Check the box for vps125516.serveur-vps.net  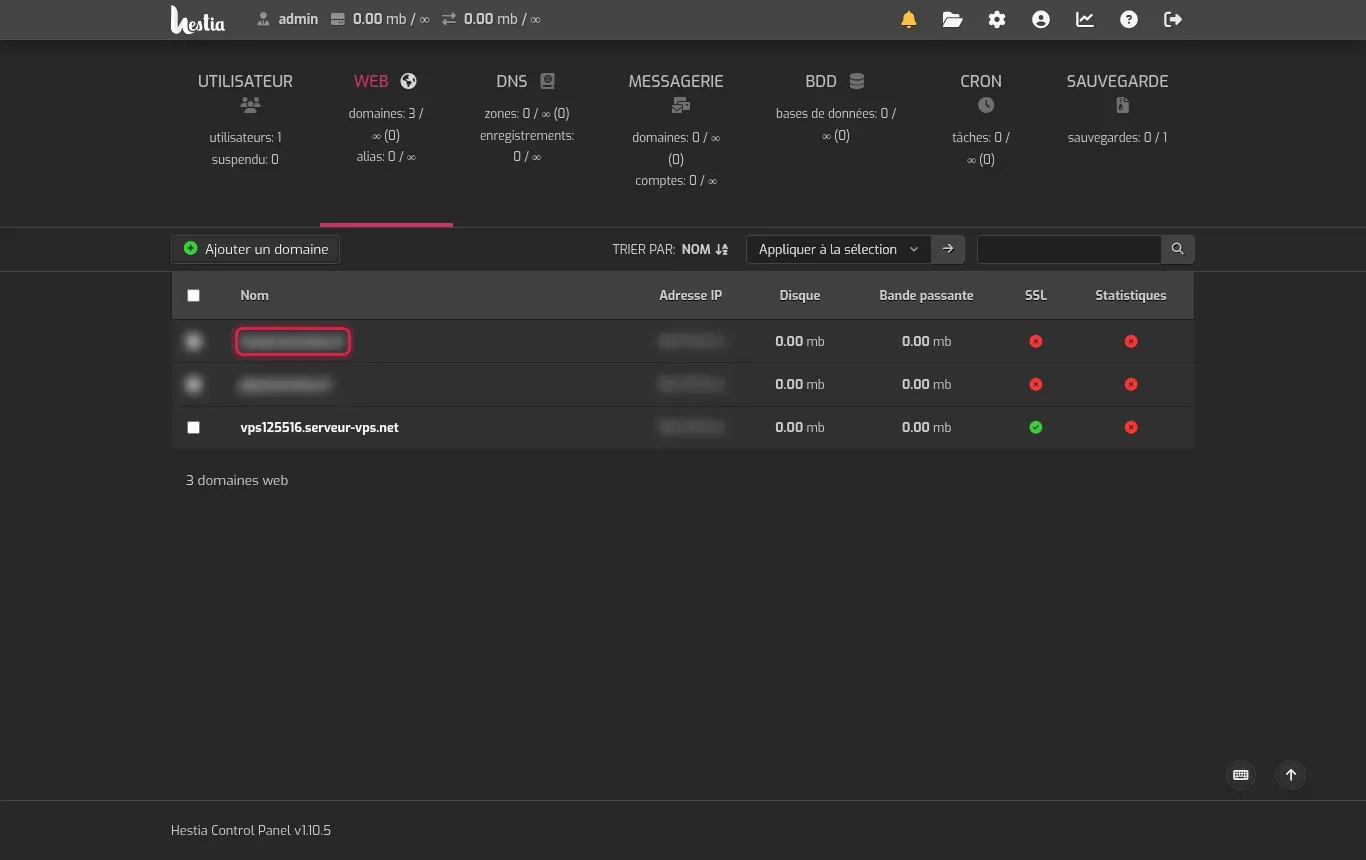pyautogui.click(x=194, y=427)
